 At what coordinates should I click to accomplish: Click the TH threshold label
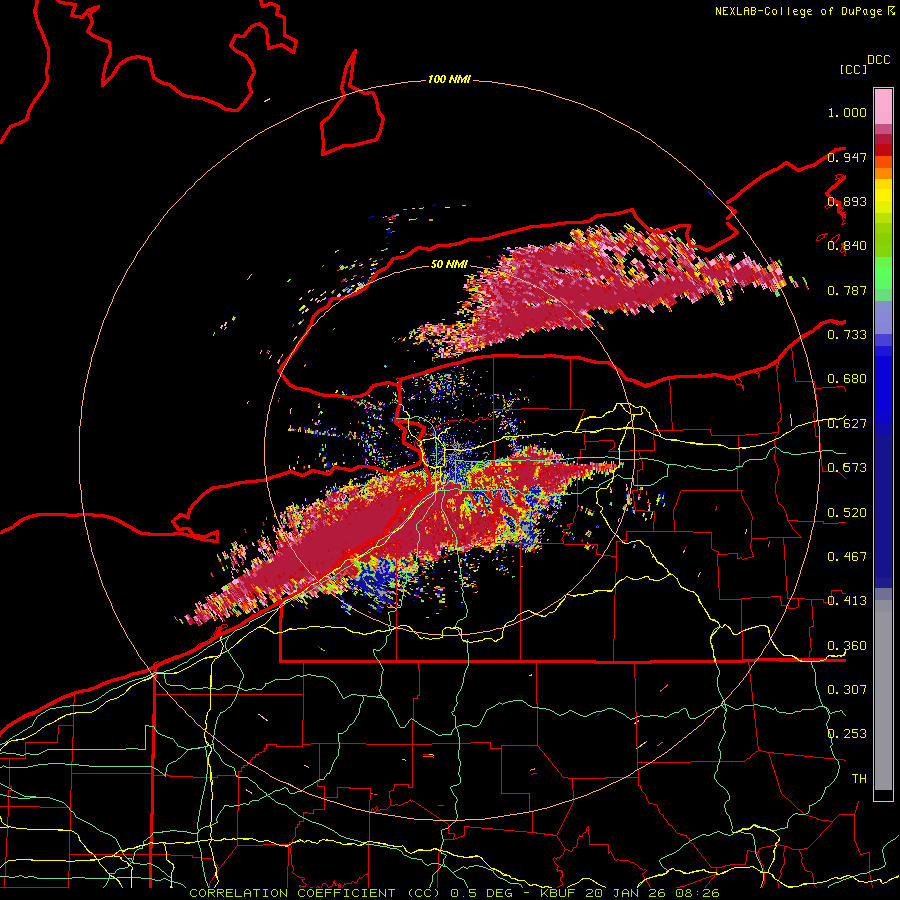point(859,778)
